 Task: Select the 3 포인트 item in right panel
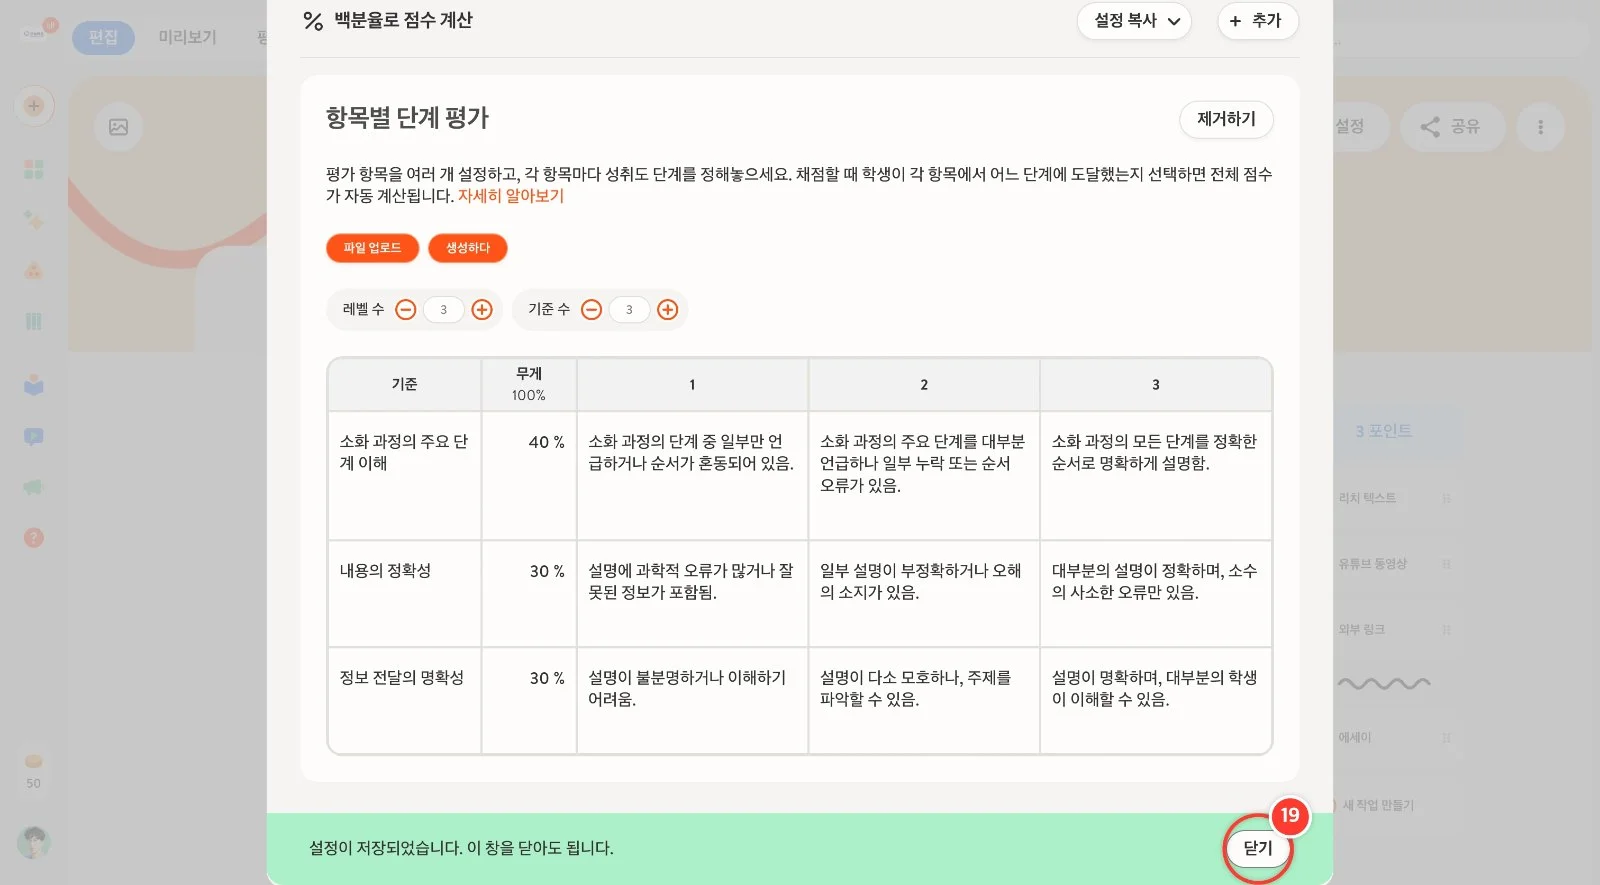(1384, 431)
